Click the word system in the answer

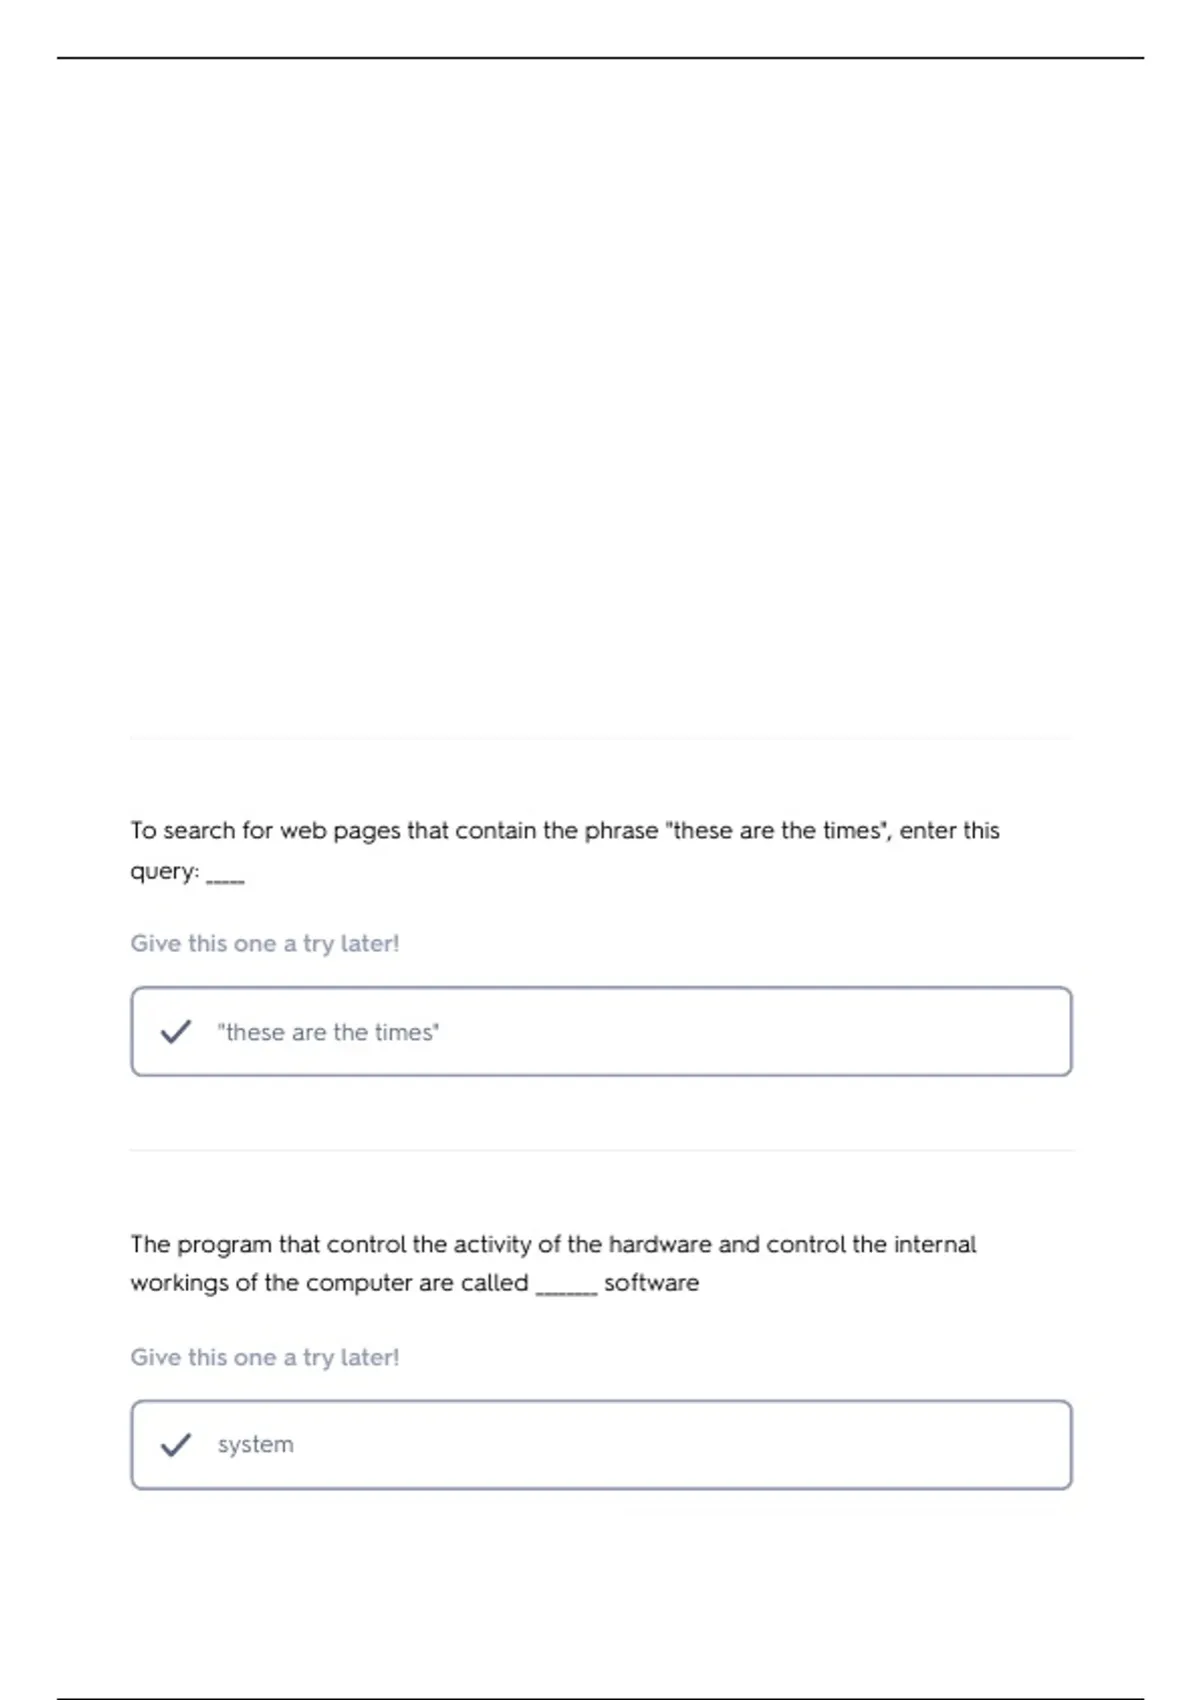[256, 1445]
